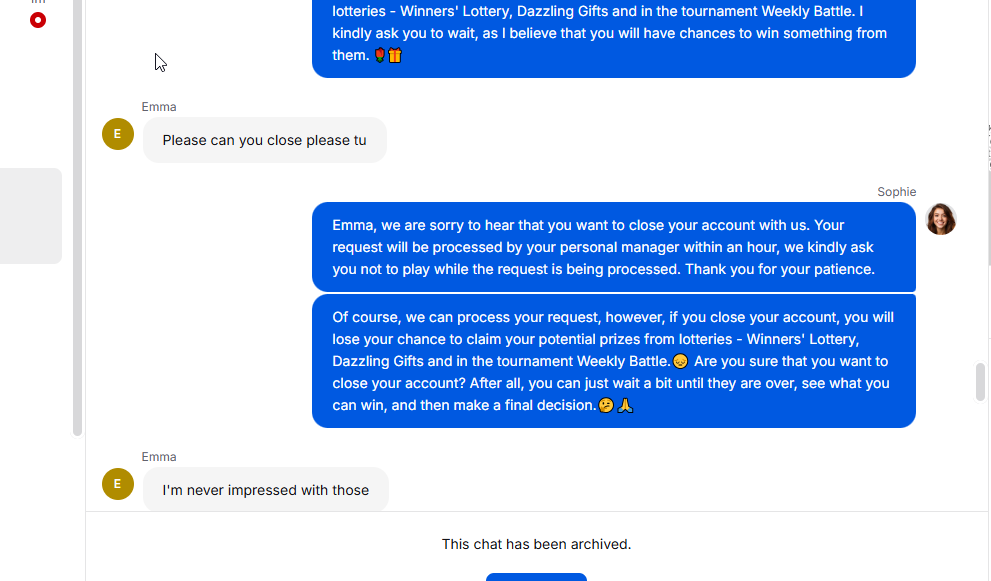Image resolution: width=991 pixels, height=581 pixels.
Task: Click the left sidebar vertical scrollbar
Action: click(x=77, y=218)
